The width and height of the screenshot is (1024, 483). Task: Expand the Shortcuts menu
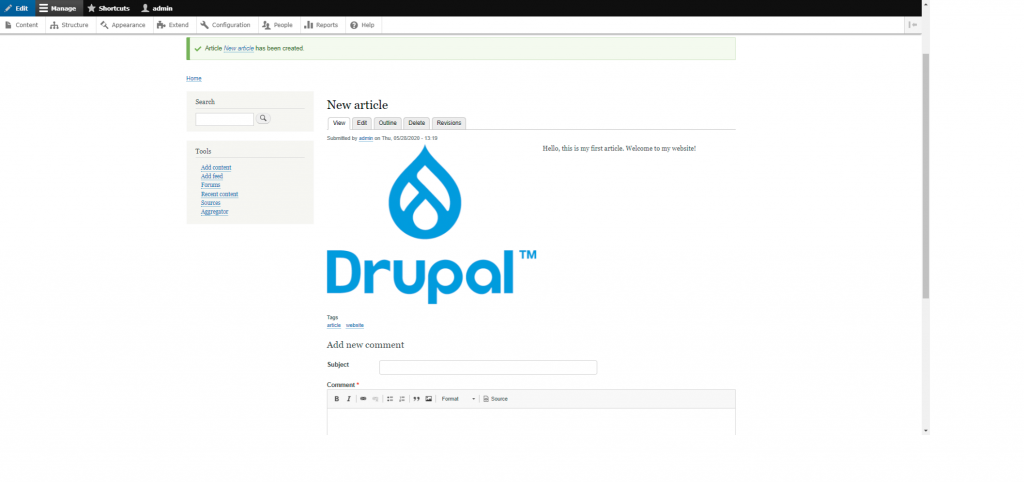pos(108,8)
